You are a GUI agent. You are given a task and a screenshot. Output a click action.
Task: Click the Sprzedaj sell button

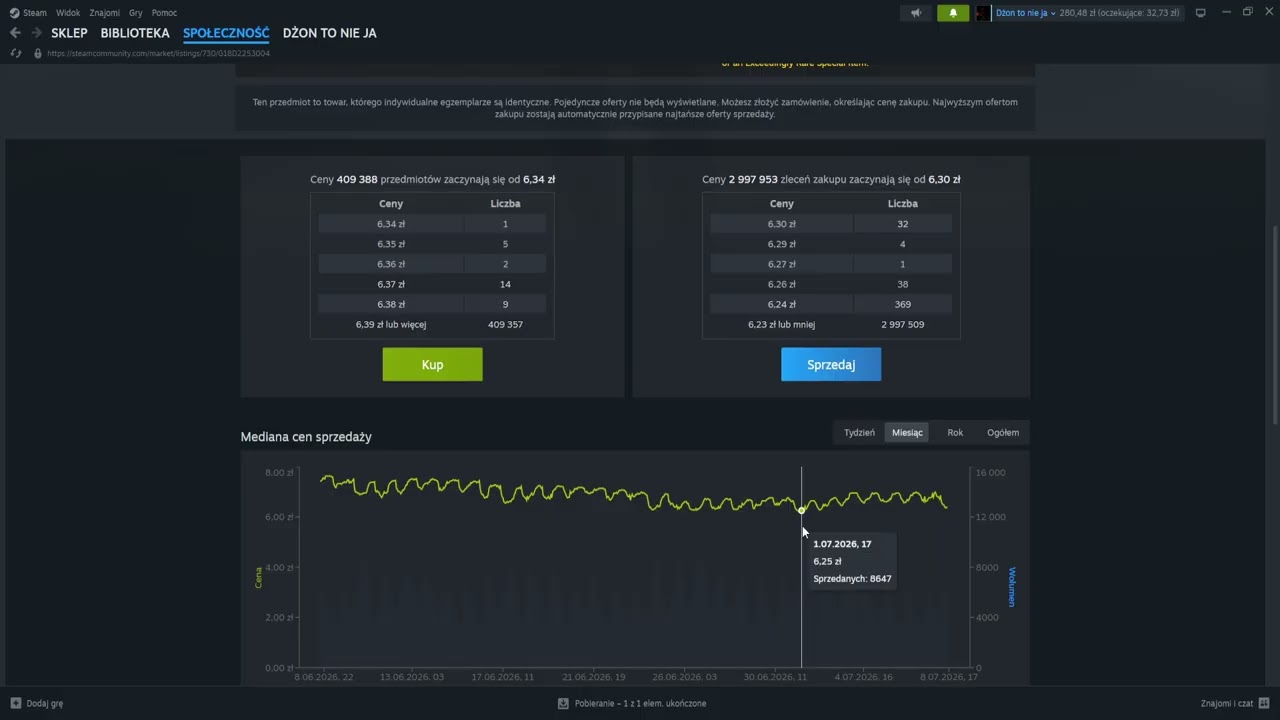(x=831, y=364)
